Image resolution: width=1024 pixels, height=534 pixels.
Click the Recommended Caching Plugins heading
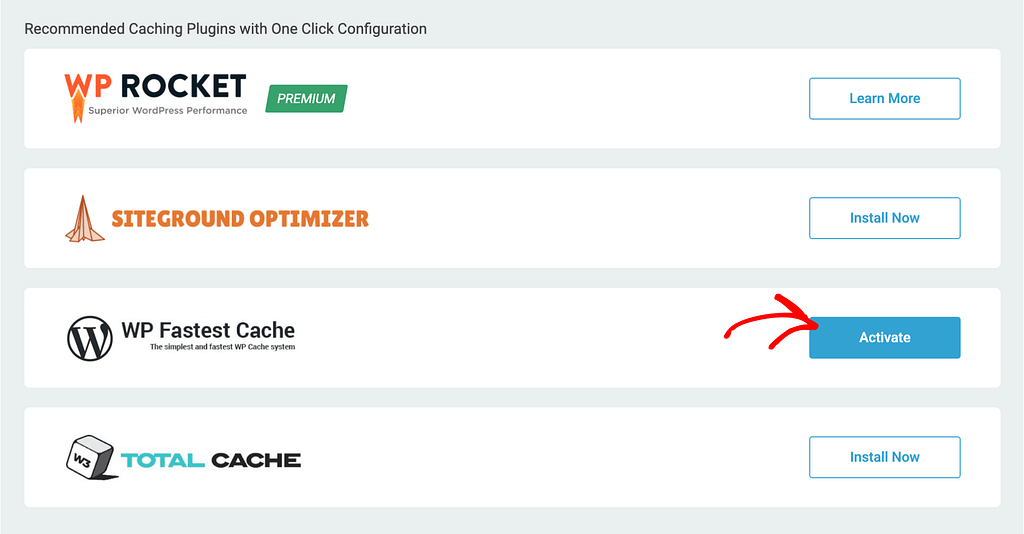225,29
